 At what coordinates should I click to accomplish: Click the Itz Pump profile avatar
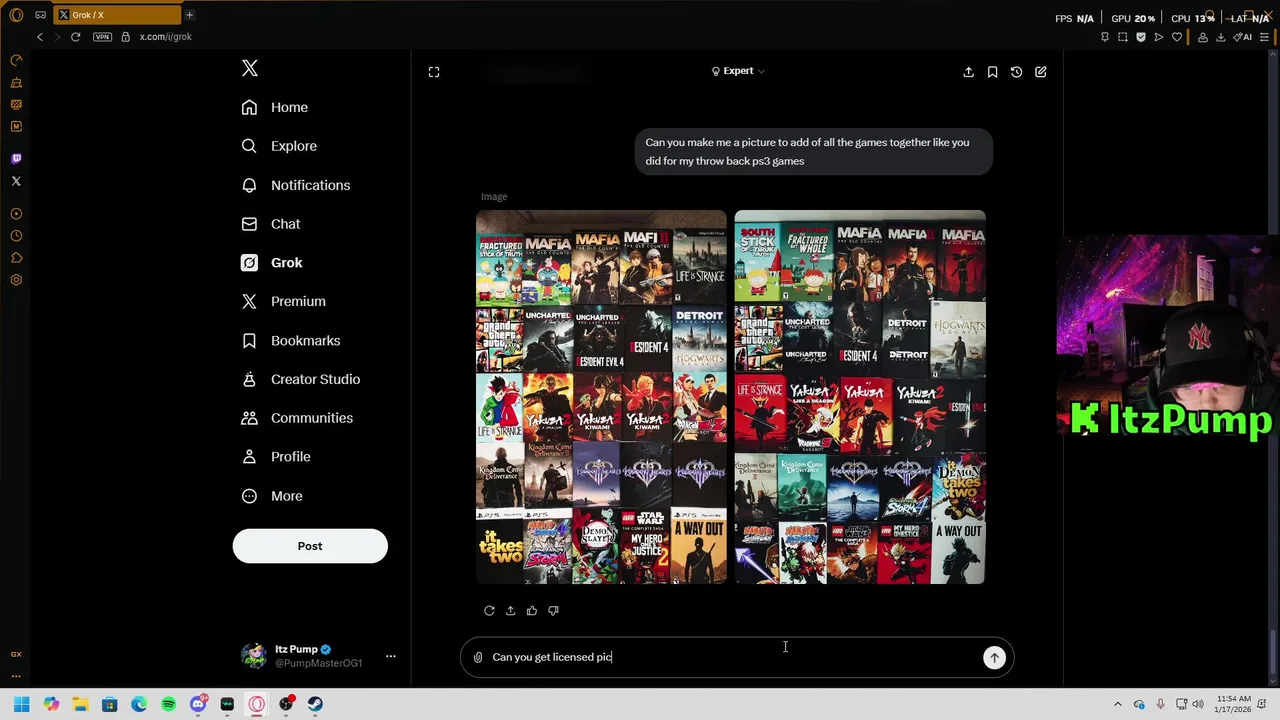point(254,656)
